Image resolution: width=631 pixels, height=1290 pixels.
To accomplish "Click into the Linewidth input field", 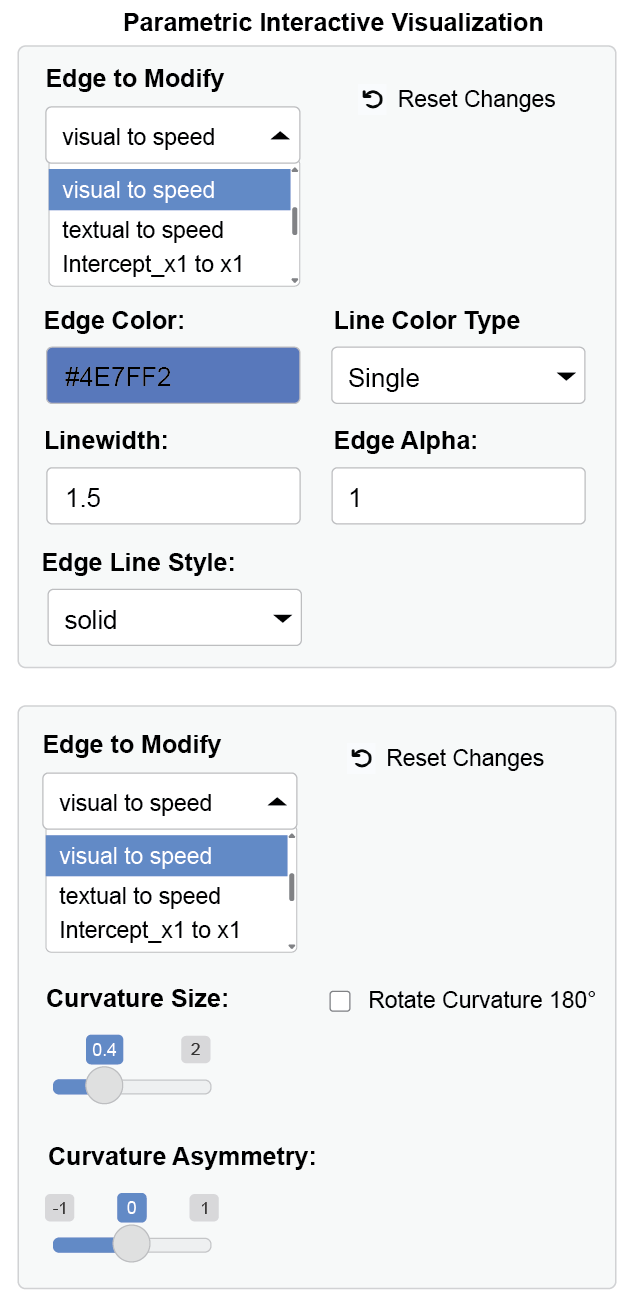I will (x=173, y=496).
